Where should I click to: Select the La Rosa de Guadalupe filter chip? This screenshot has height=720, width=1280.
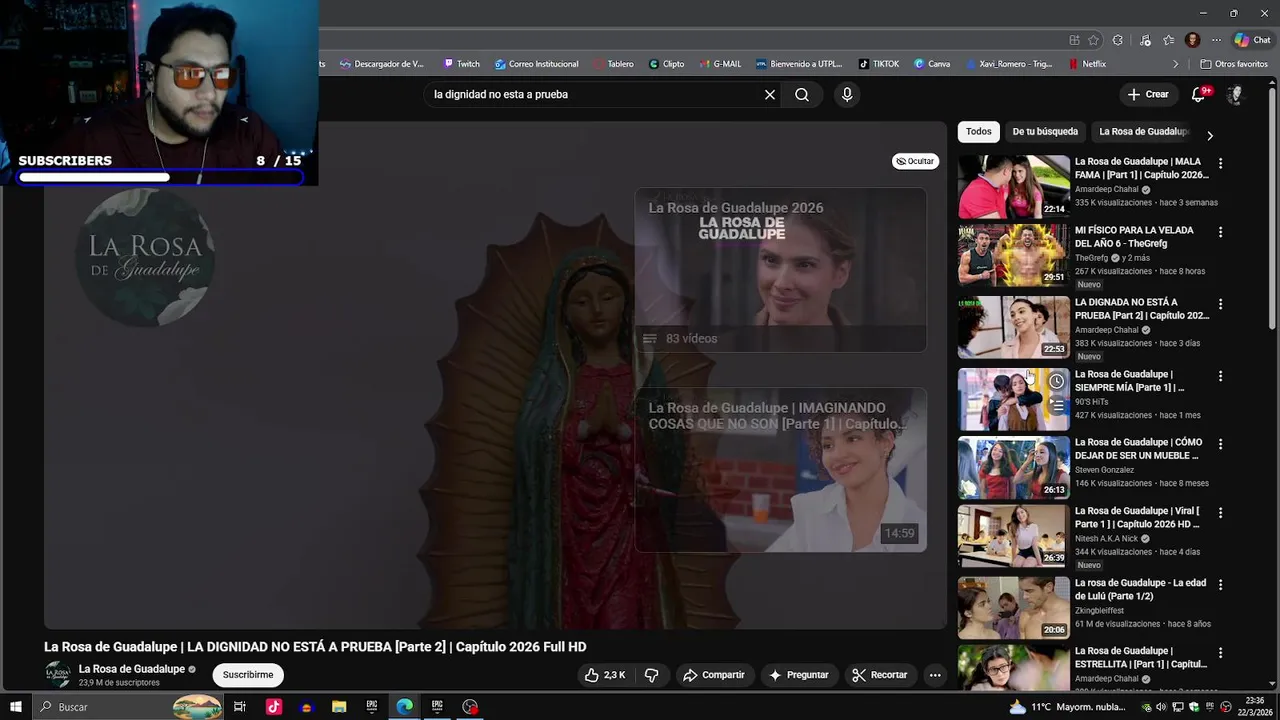[1143, 132]
